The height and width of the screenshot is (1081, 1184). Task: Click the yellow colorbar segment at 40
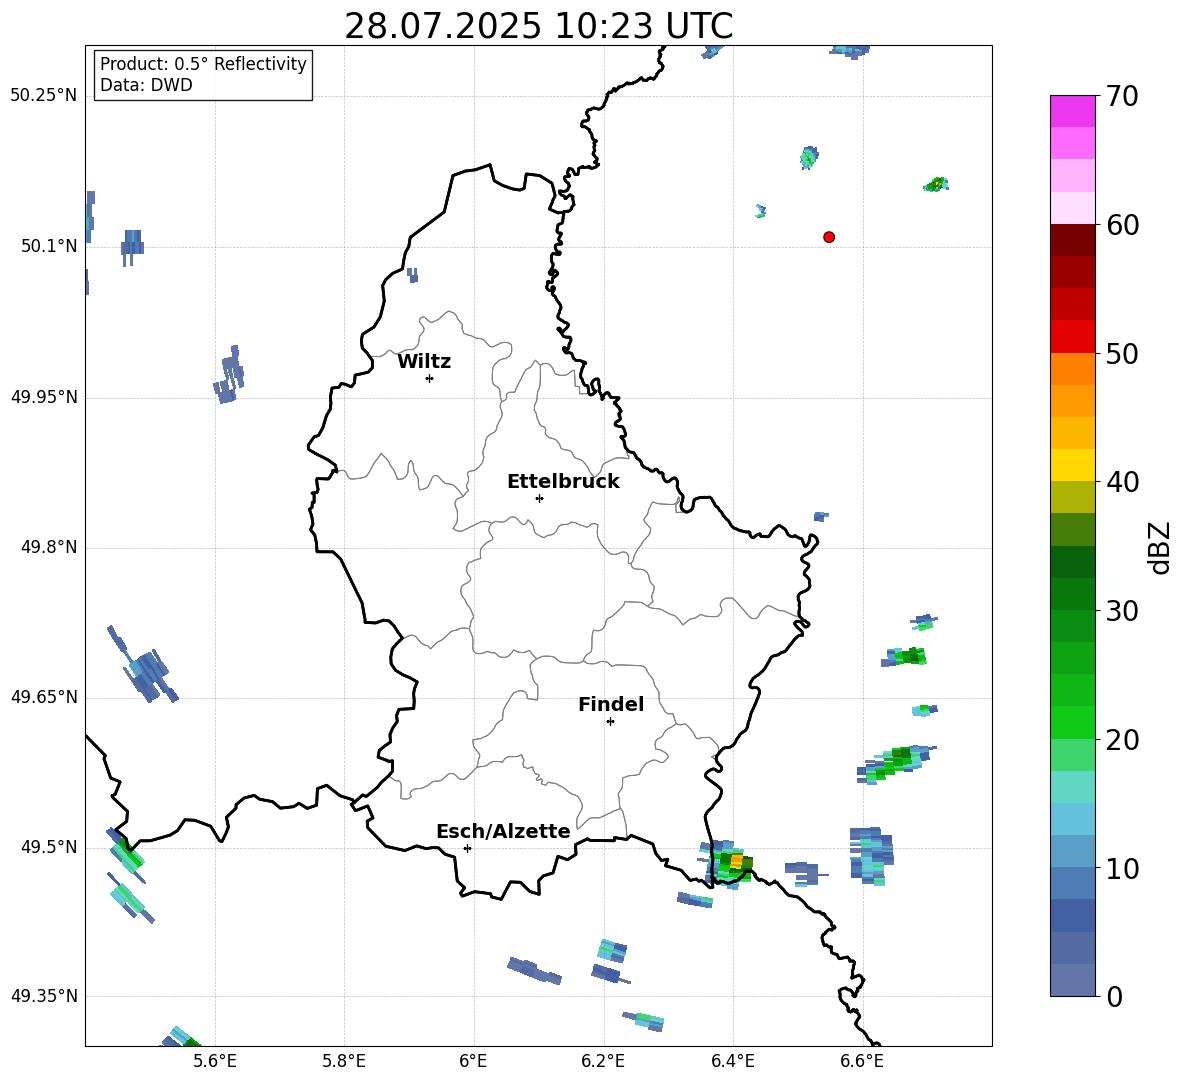click(1072, 465)
